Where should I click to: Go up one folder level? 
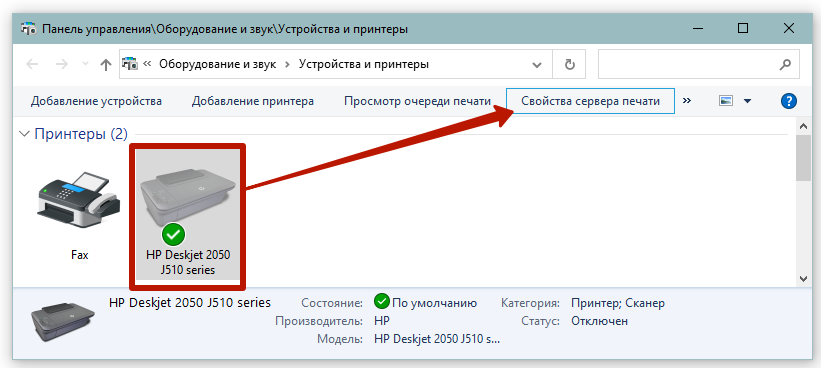106,64
